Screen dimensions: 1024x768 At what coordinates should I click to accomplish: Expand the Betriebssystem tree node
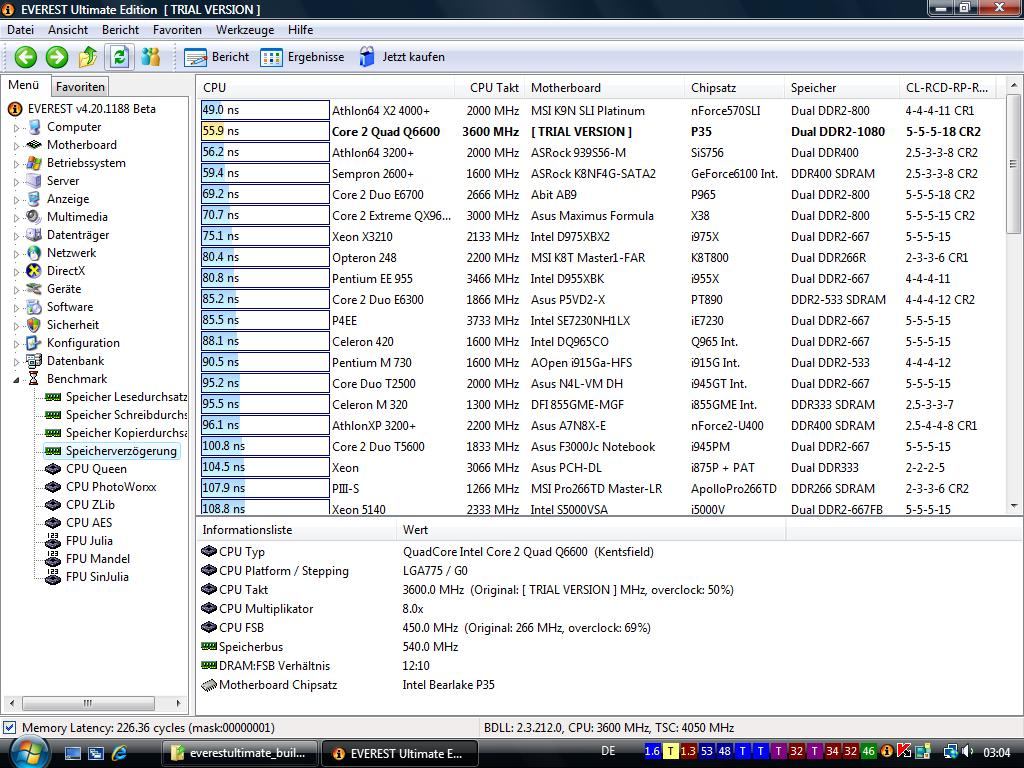click(x=16, y=164)
